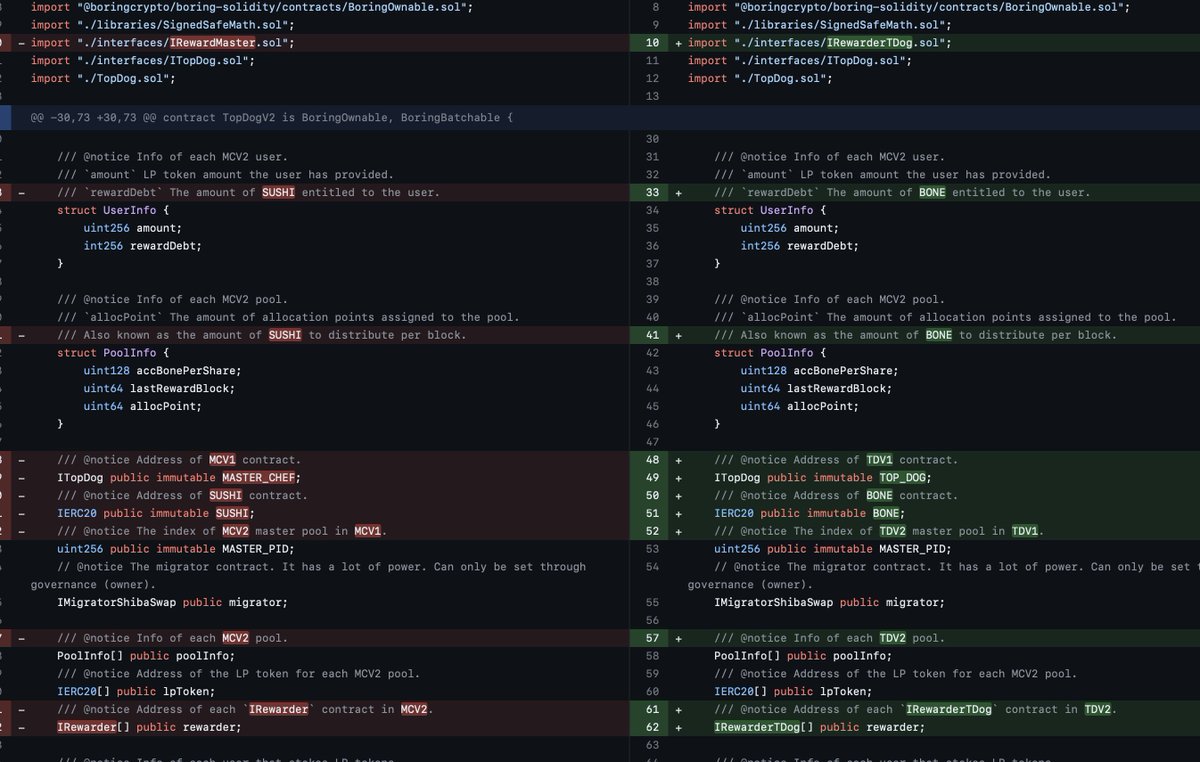Click line number 8 of the new file
This screenshot has width=1200, height=762.
[655, 7]
